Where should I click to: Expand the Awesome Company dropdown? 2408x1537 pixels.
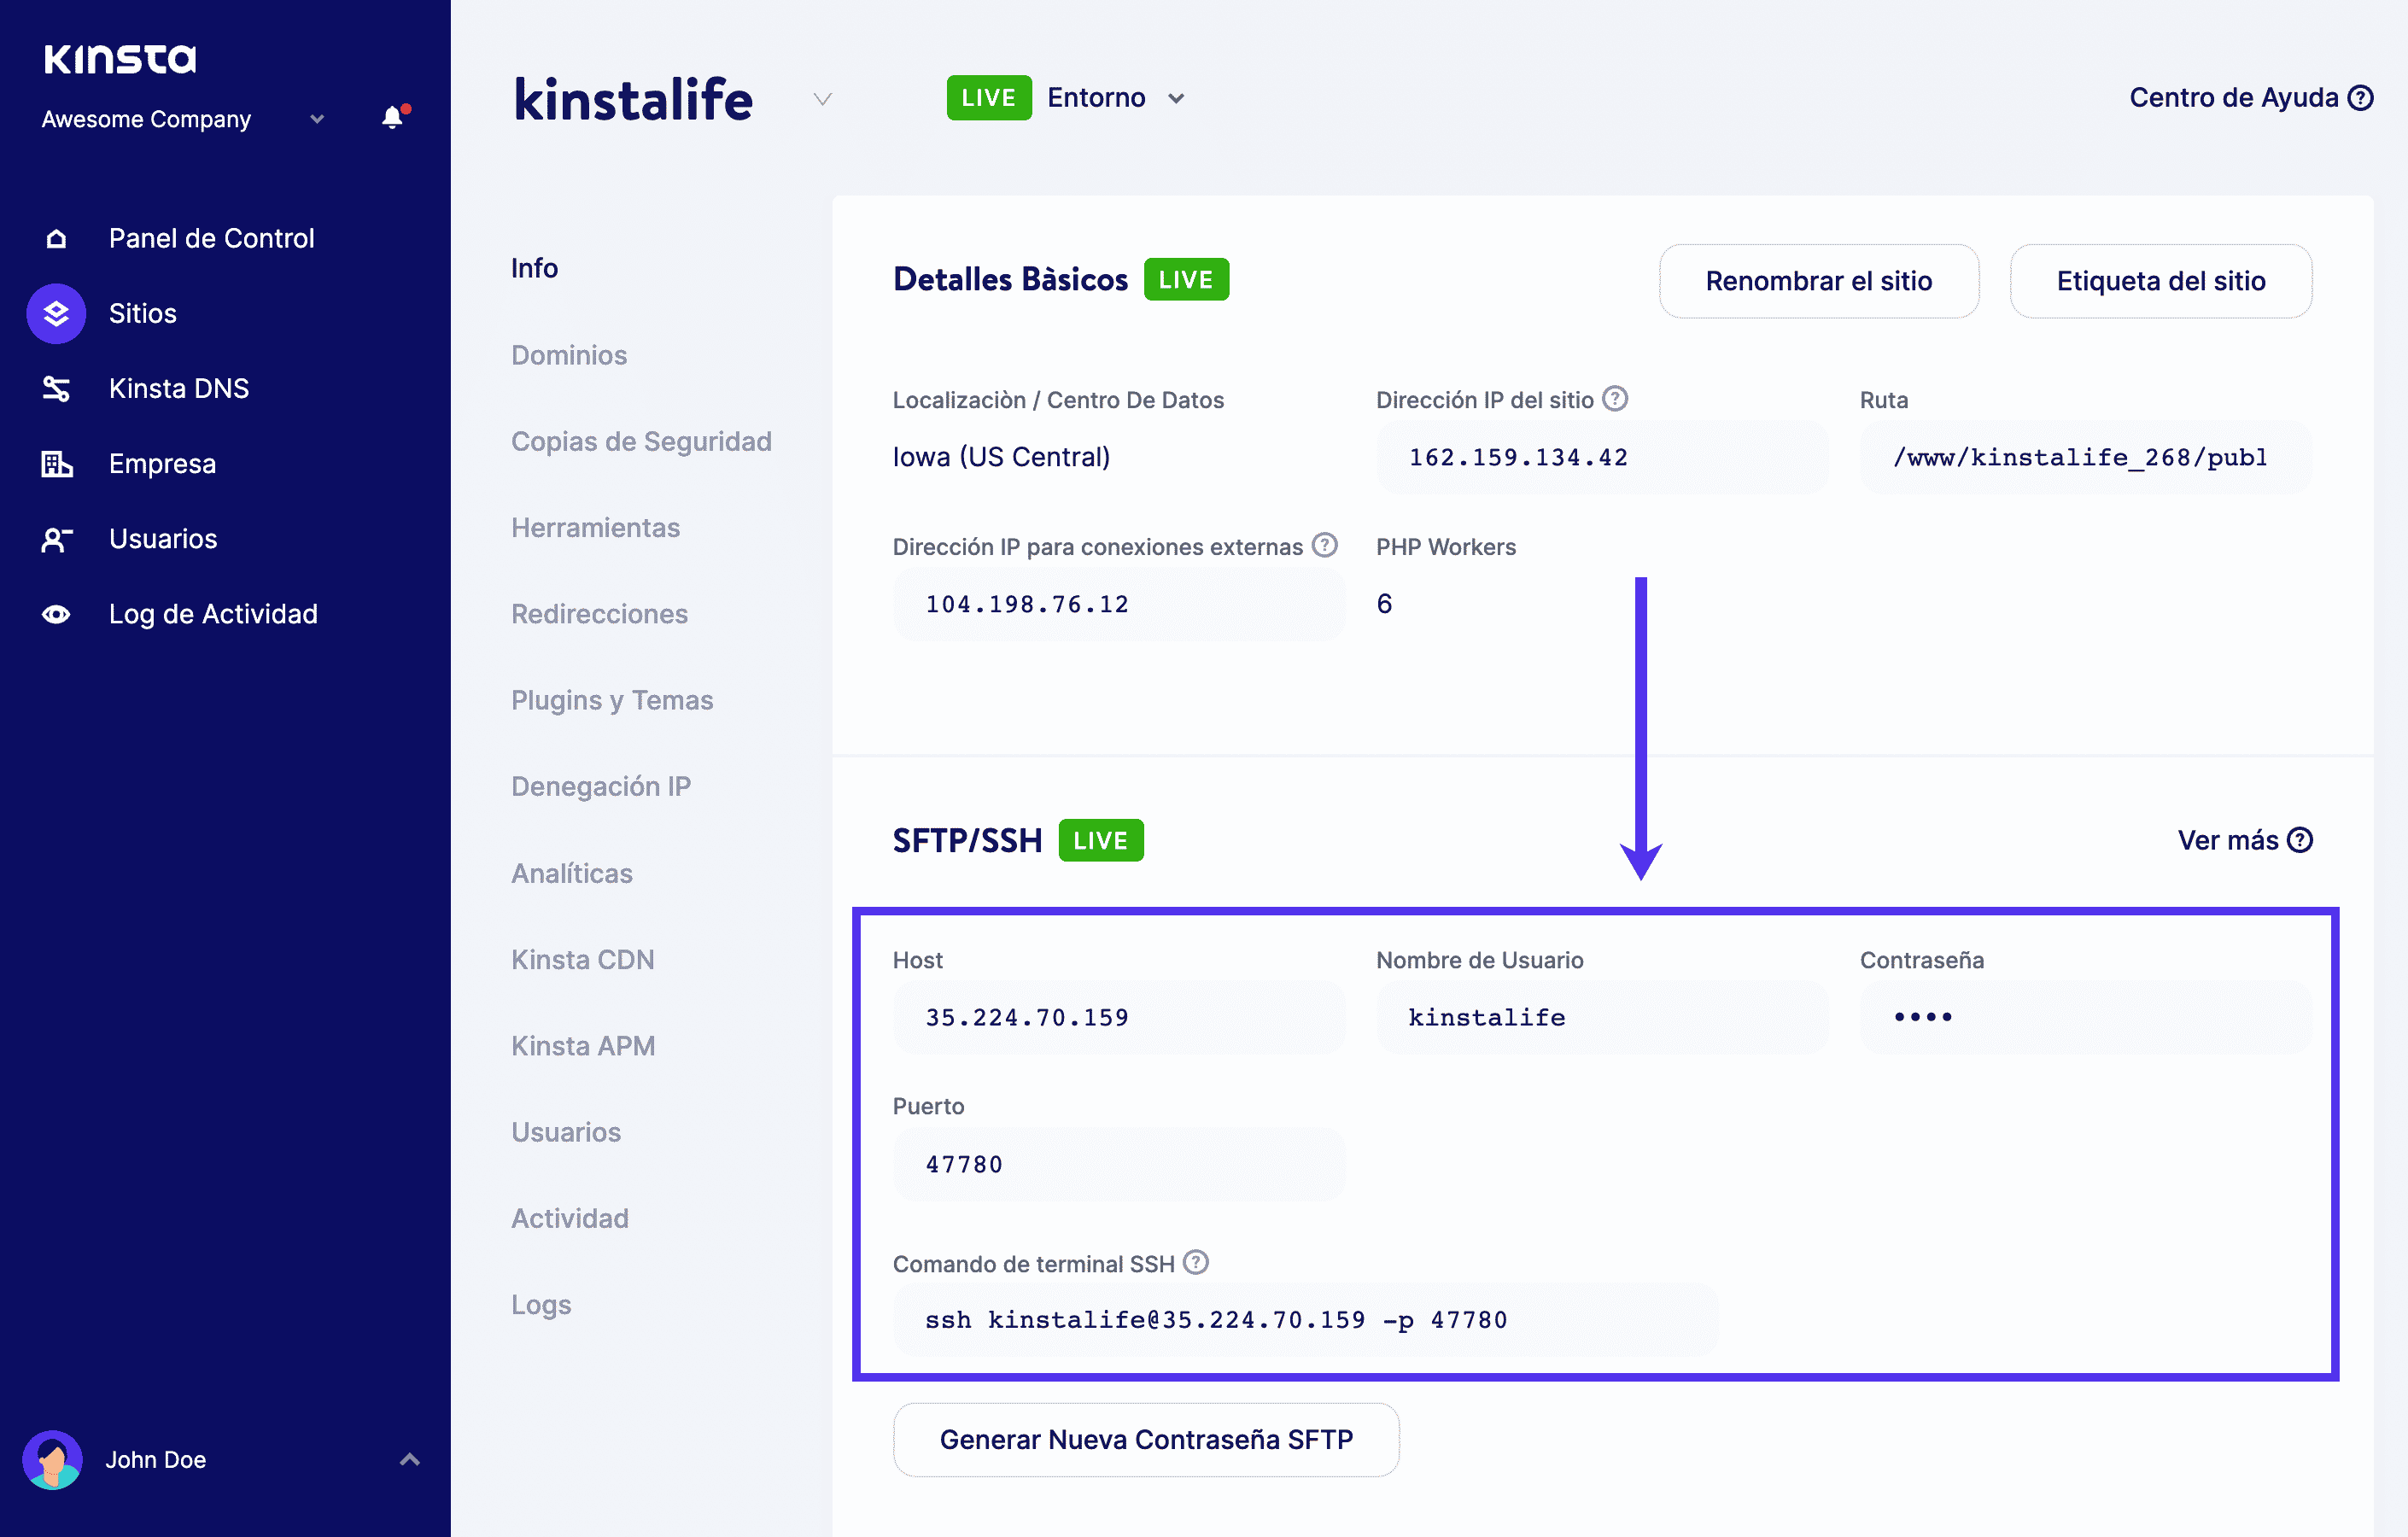(317, 119)
